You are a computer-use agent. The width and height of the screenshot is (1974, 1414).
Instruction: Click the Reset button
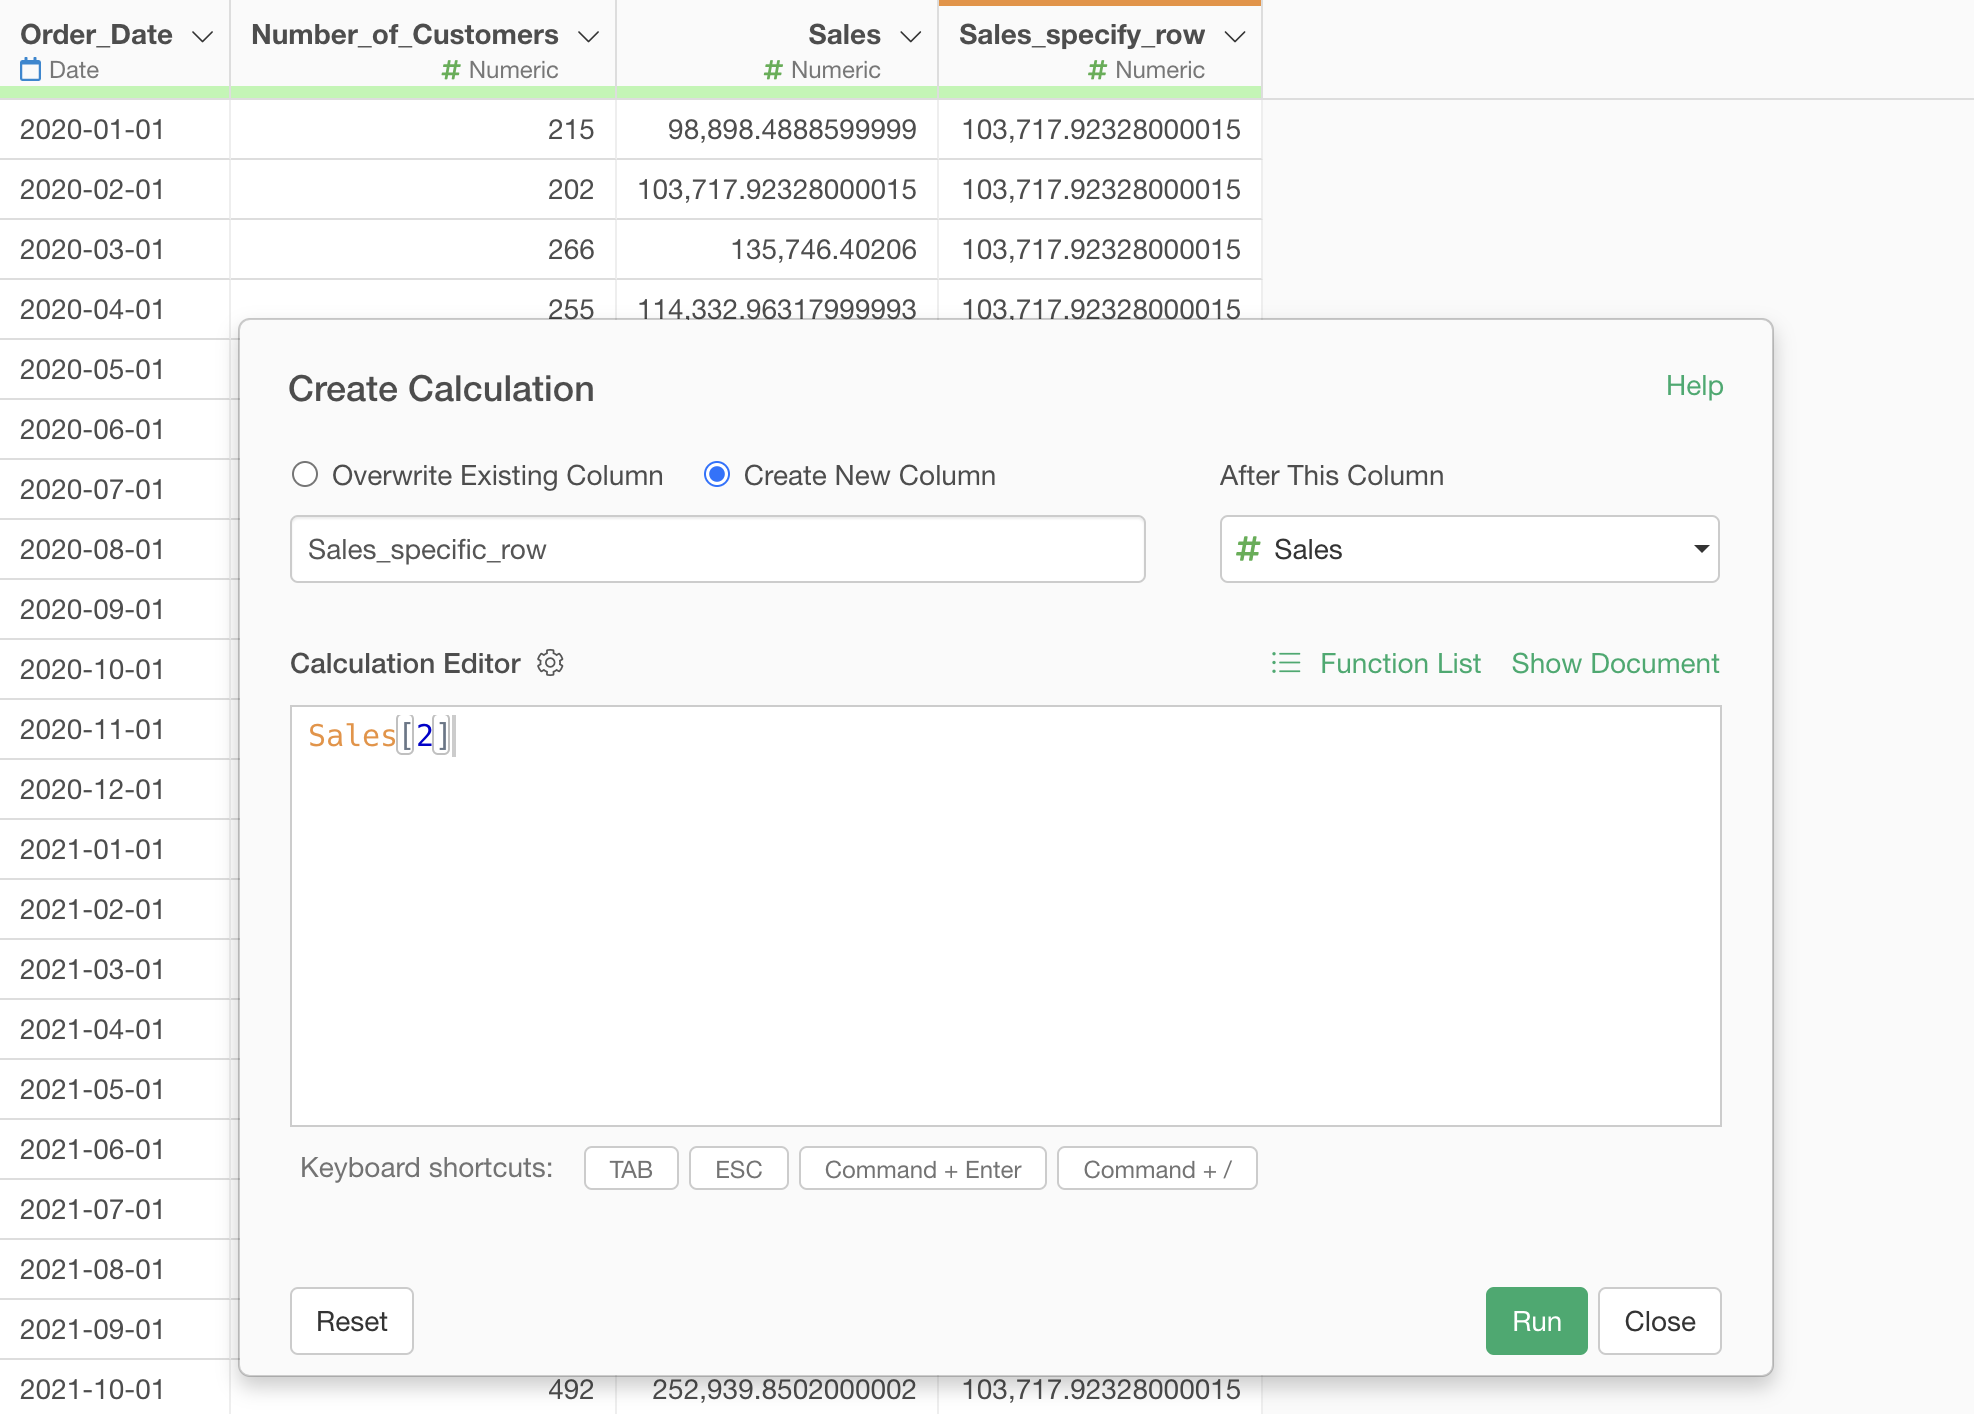click(x=352, y=1321)
